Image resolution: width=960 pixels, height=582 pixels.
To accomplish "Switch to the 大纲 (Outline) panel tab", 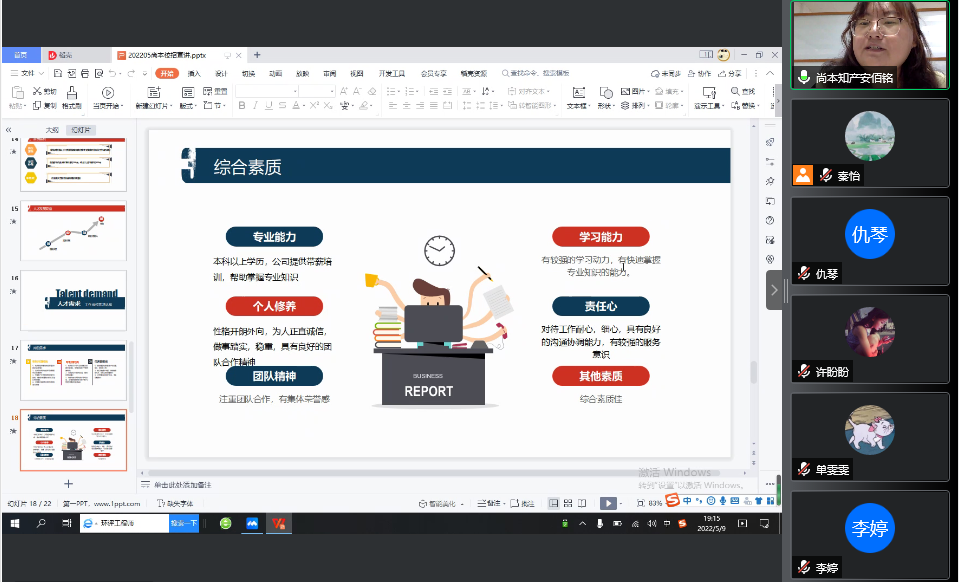I will click(x=52, y=130).
